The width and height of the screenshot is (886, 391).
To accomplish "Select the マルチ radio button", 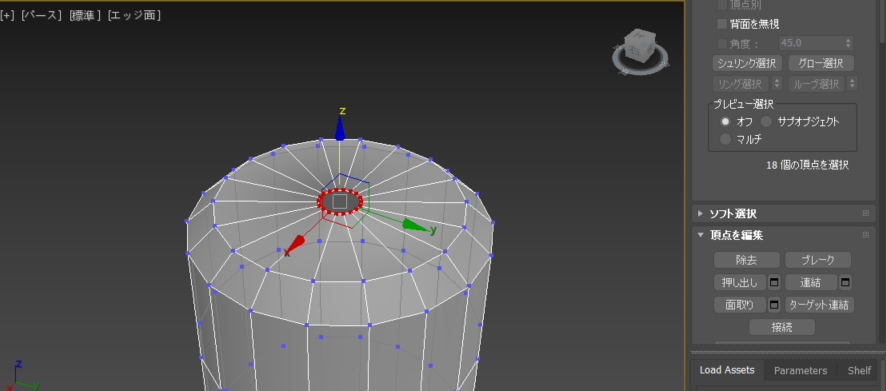I will click(x=726, y=139).
